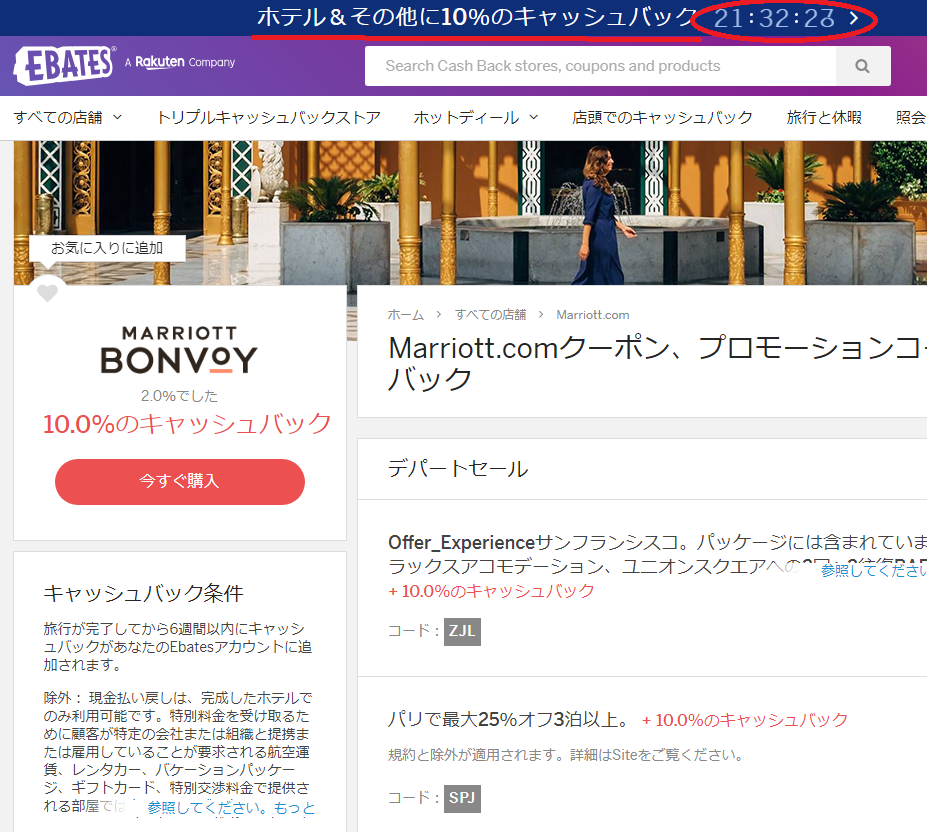Screen dimensions: 927x832
Task: Click the arrow beside the countdown timer
Action: 854,18
